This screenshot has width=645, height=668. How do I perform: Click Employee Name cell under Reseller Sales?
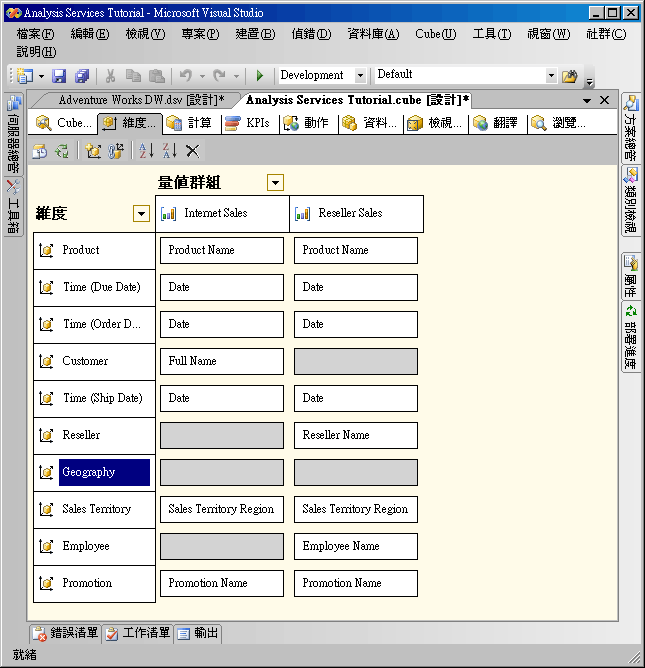pyautogui.click(x=356, y=547)
